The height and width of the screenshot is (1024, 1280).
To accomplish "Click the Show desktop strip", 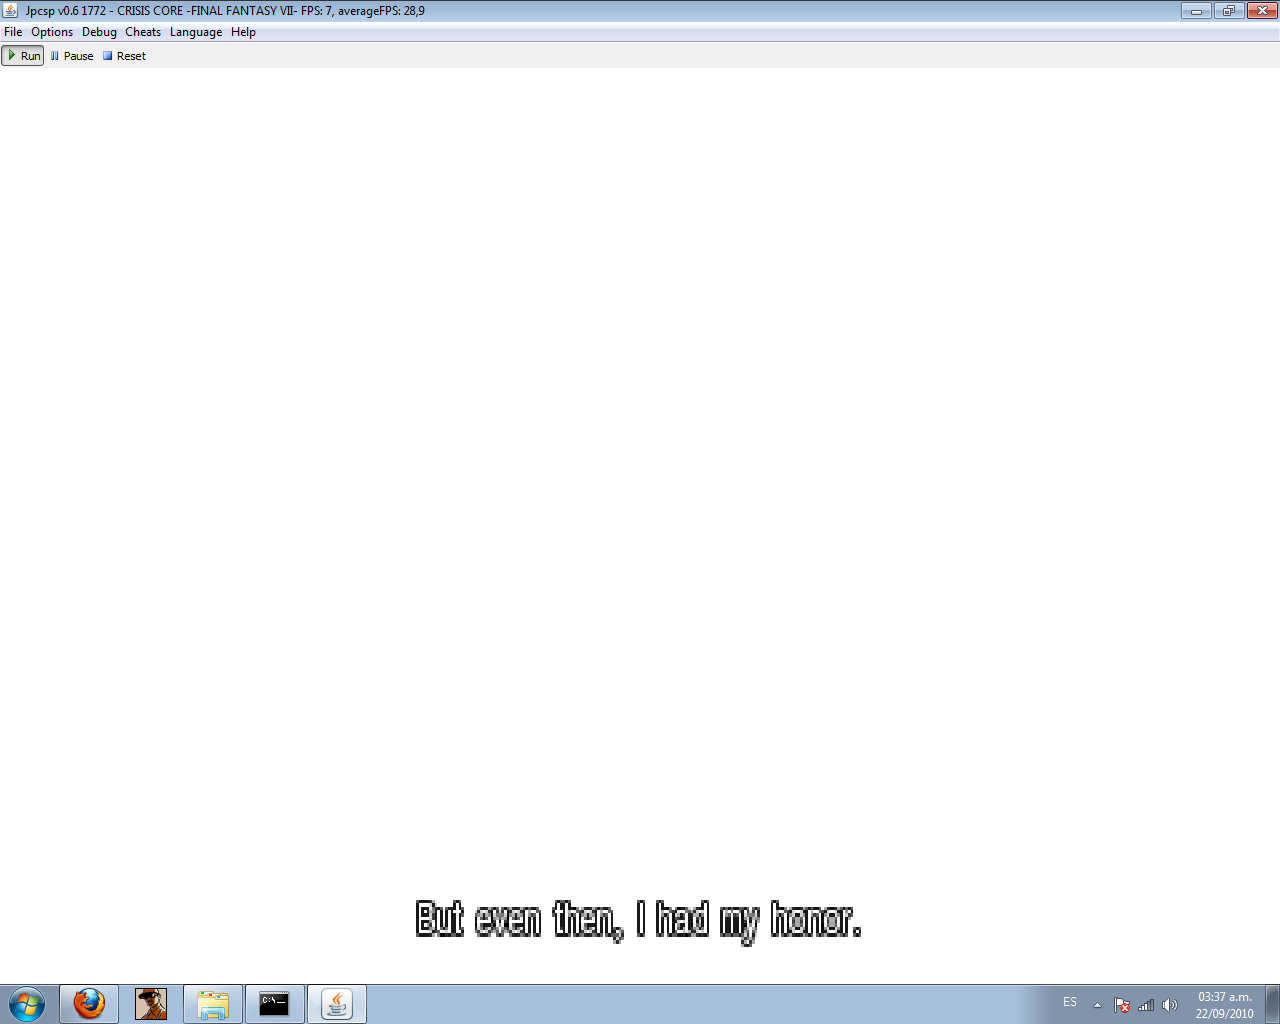I will pyautogui.click(x=1273, y=1004).
